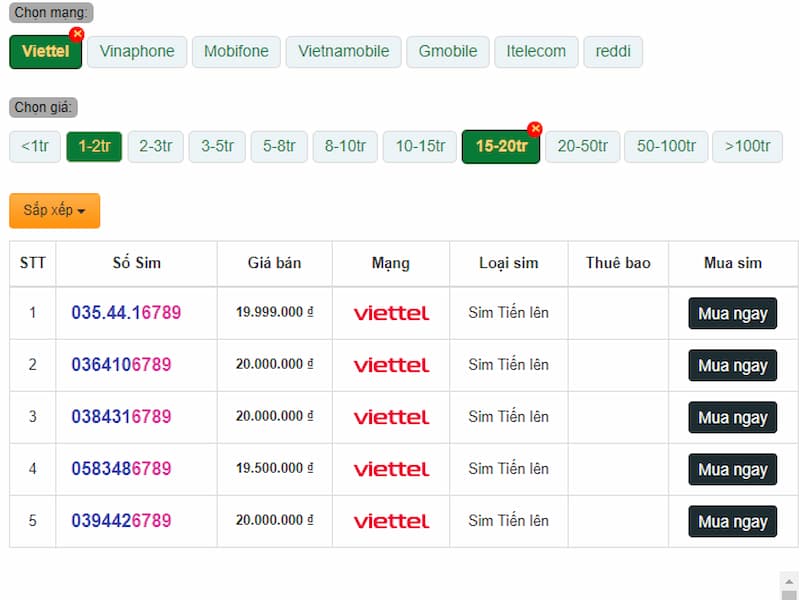Click the Viettel logo in row 4
This screenshot has height=600, width=800.
point(391,469)
